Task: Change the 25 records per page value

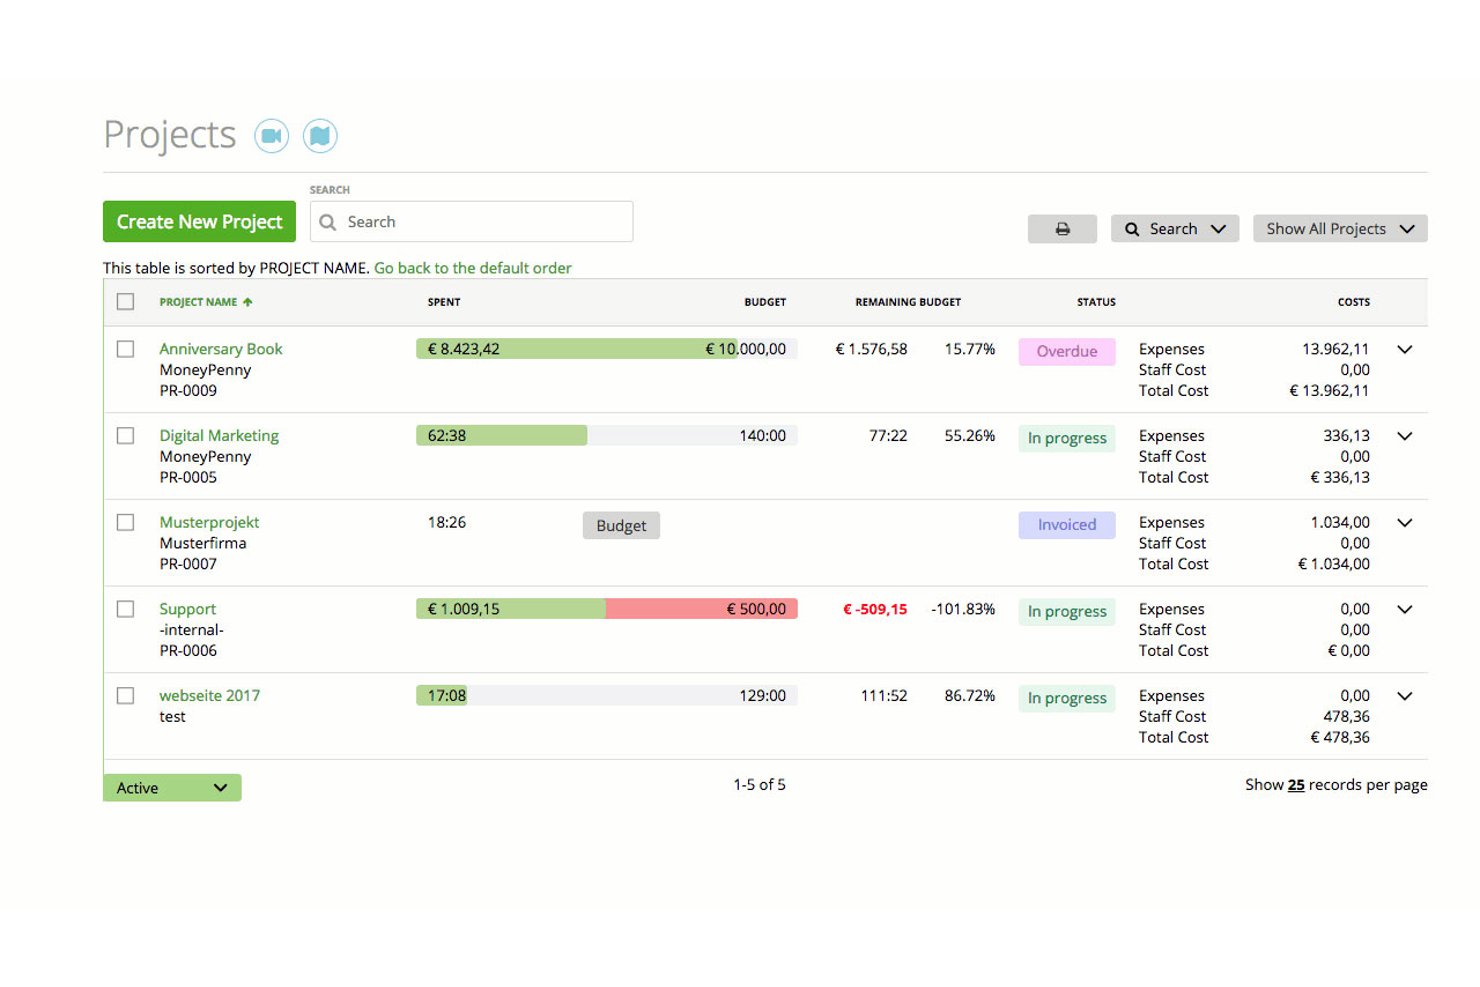Action: (1296, 785)
